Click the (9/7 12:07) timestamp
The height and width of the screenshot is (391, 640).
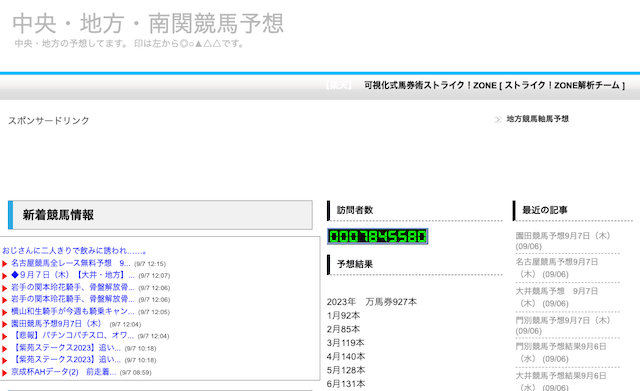(x=154, y=276)
